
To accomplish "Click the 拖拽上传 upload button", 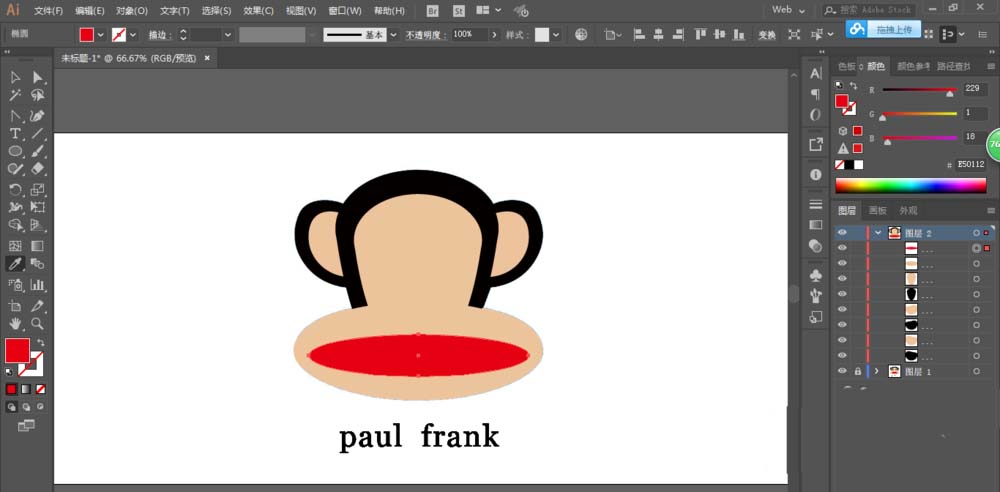I will click(x=883, y=29).
